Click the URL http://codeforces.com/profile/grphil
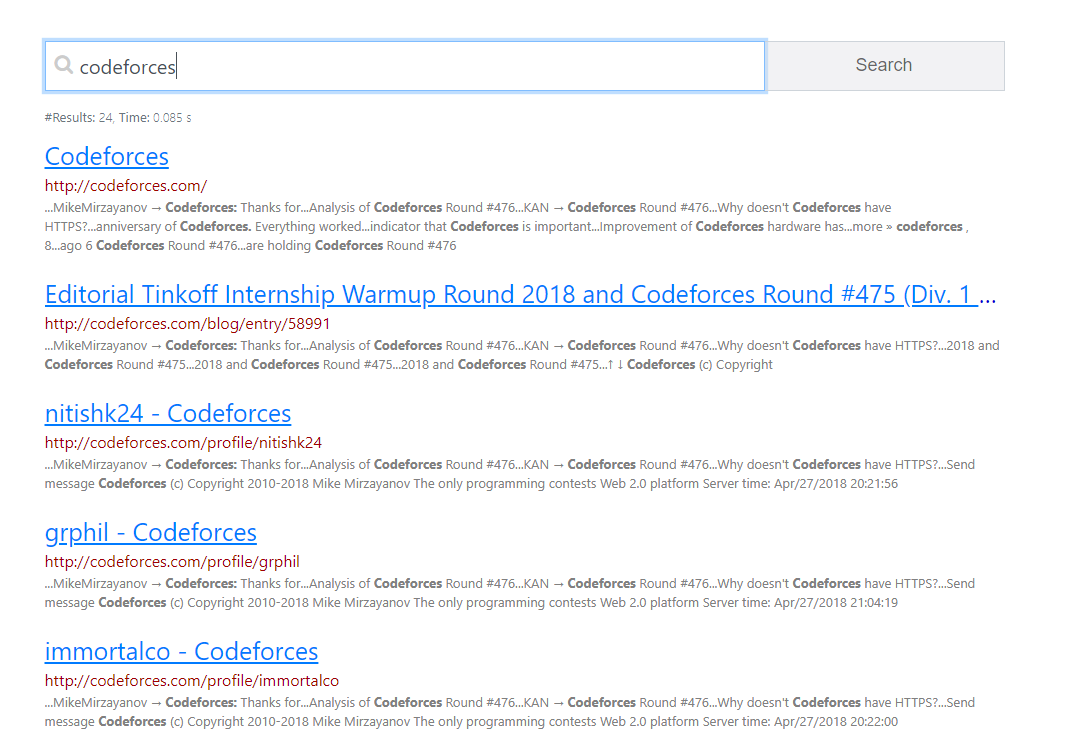The height and width of the screenshot is (748, 1066). [172, 562]
